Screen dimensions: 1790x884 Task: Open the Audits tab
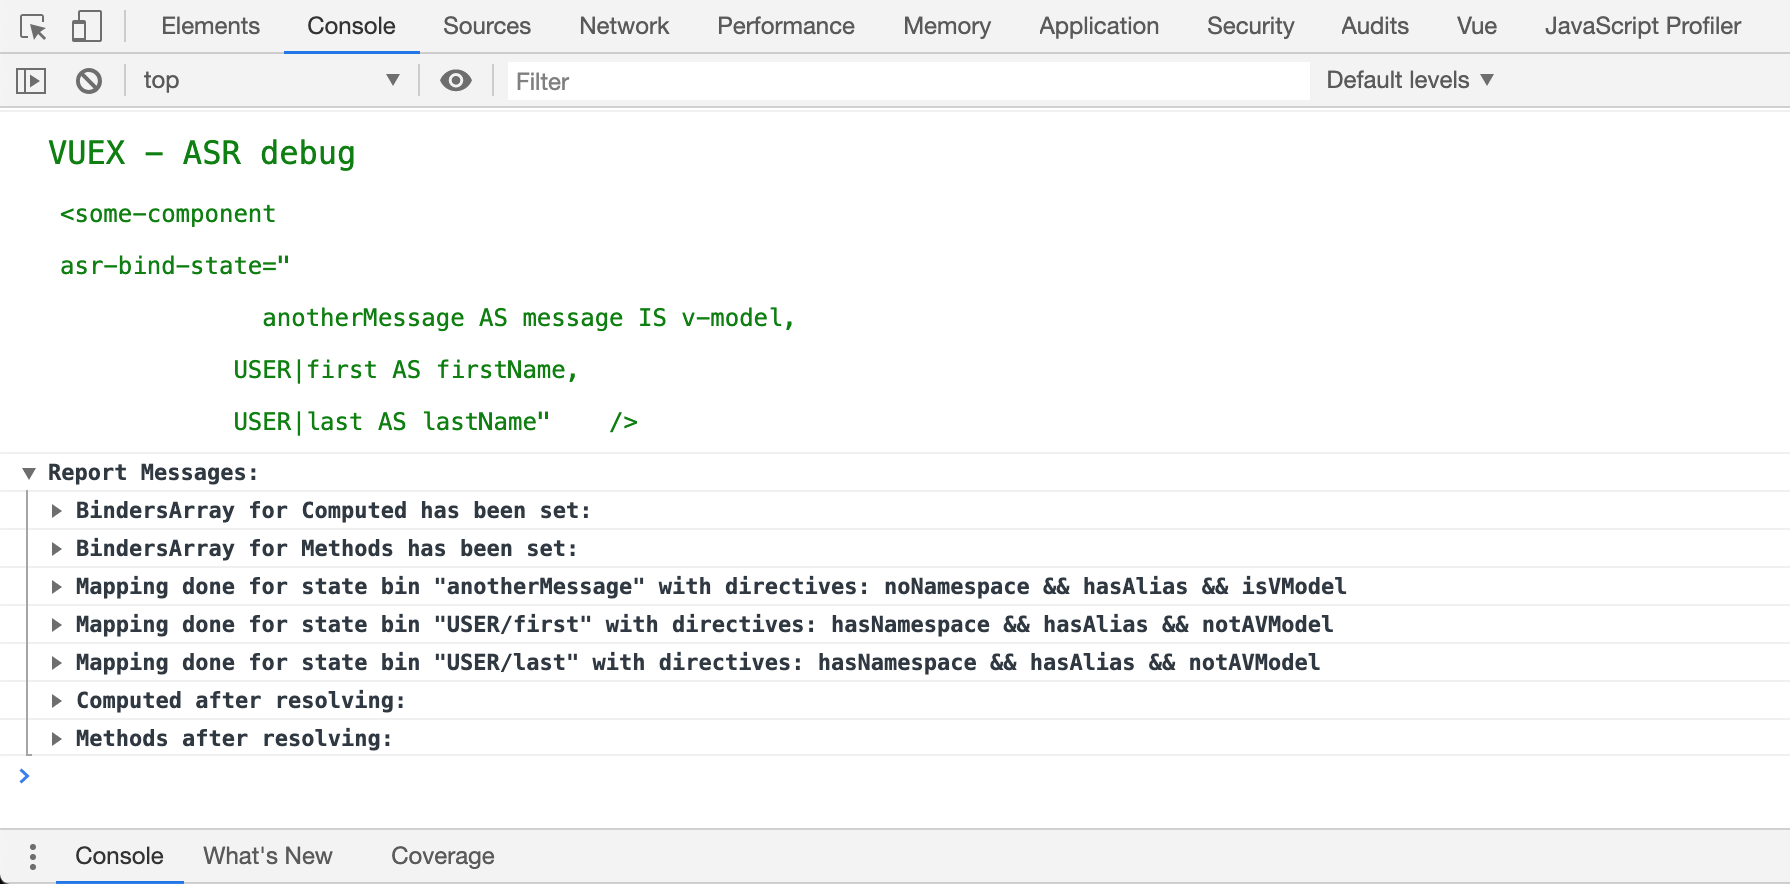coord(1375,26)
